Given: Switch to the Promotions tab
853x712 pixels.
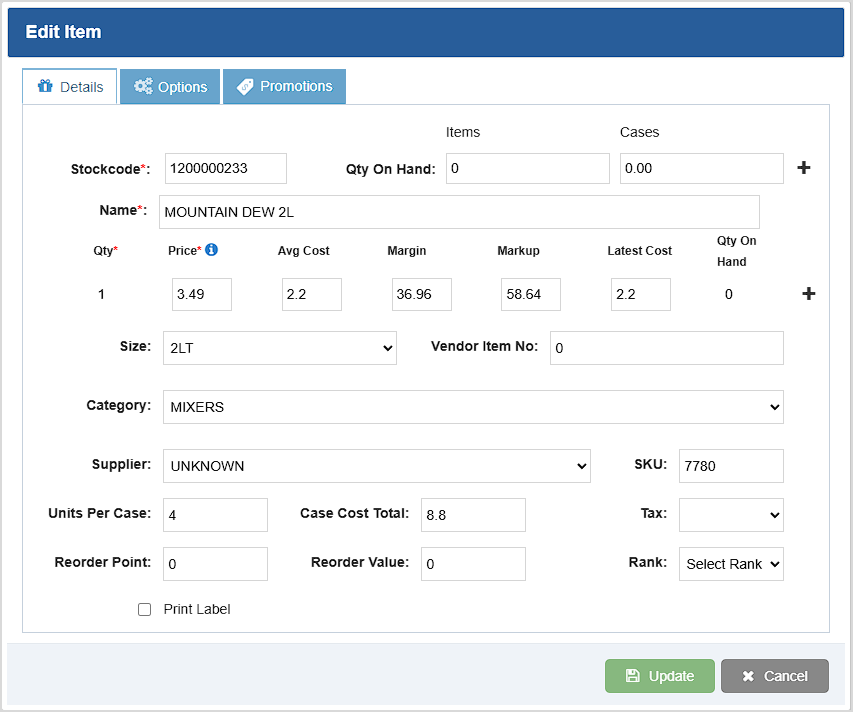Looking at the screenshot, I should [284, 87].
